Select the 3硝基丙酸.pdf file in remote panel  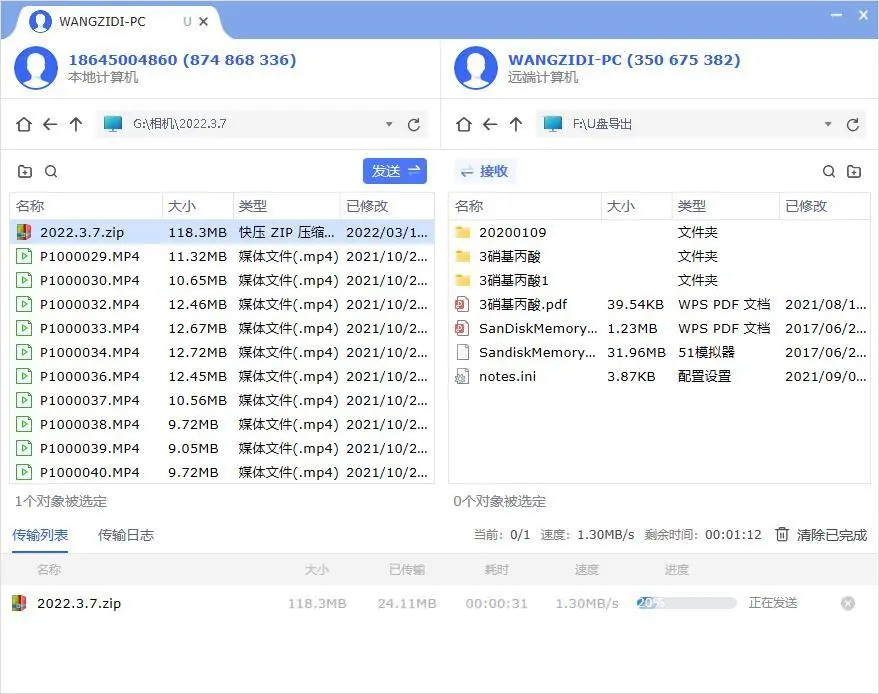512,304
